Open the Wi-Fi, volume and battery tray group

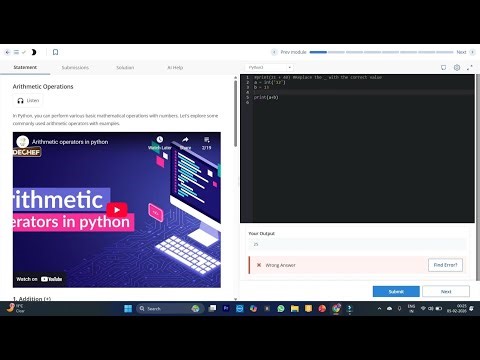[431, 309]
